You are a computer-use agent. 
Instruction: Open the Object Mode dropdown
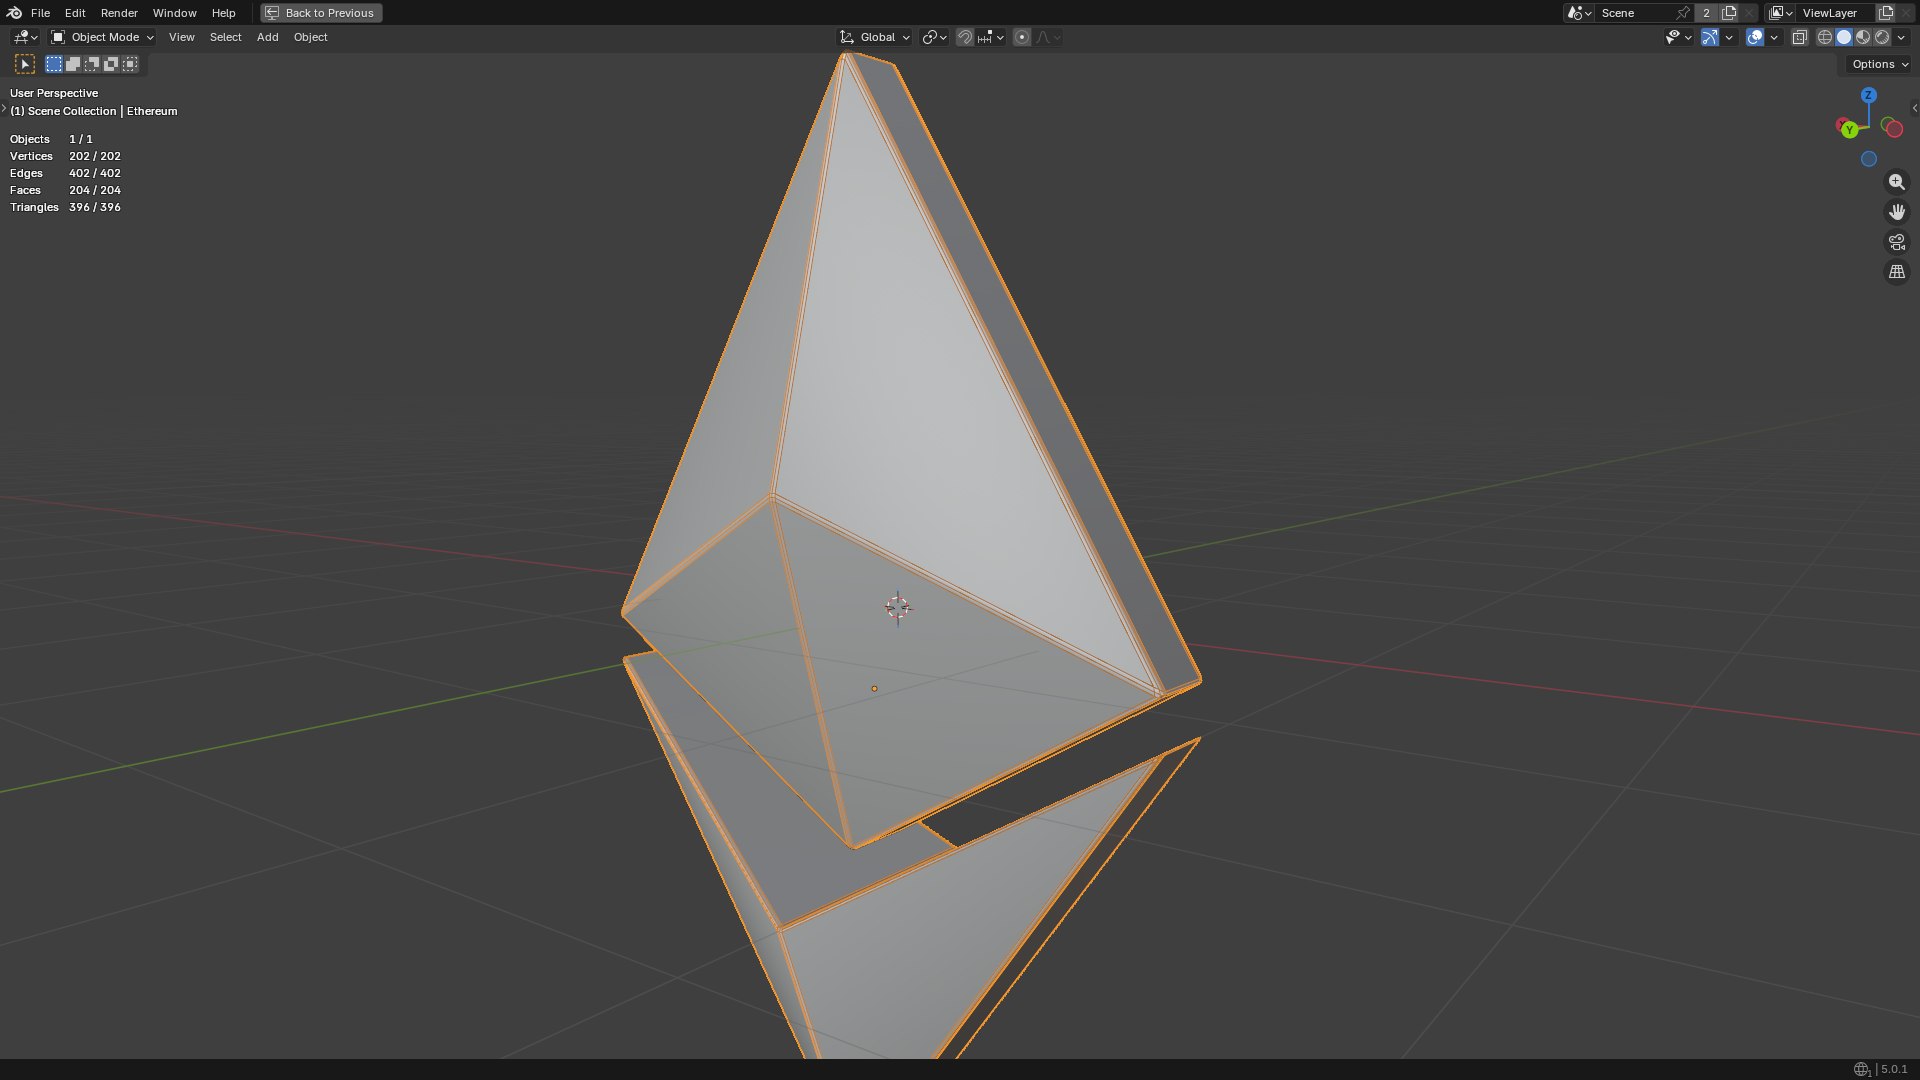coord(102,37)
